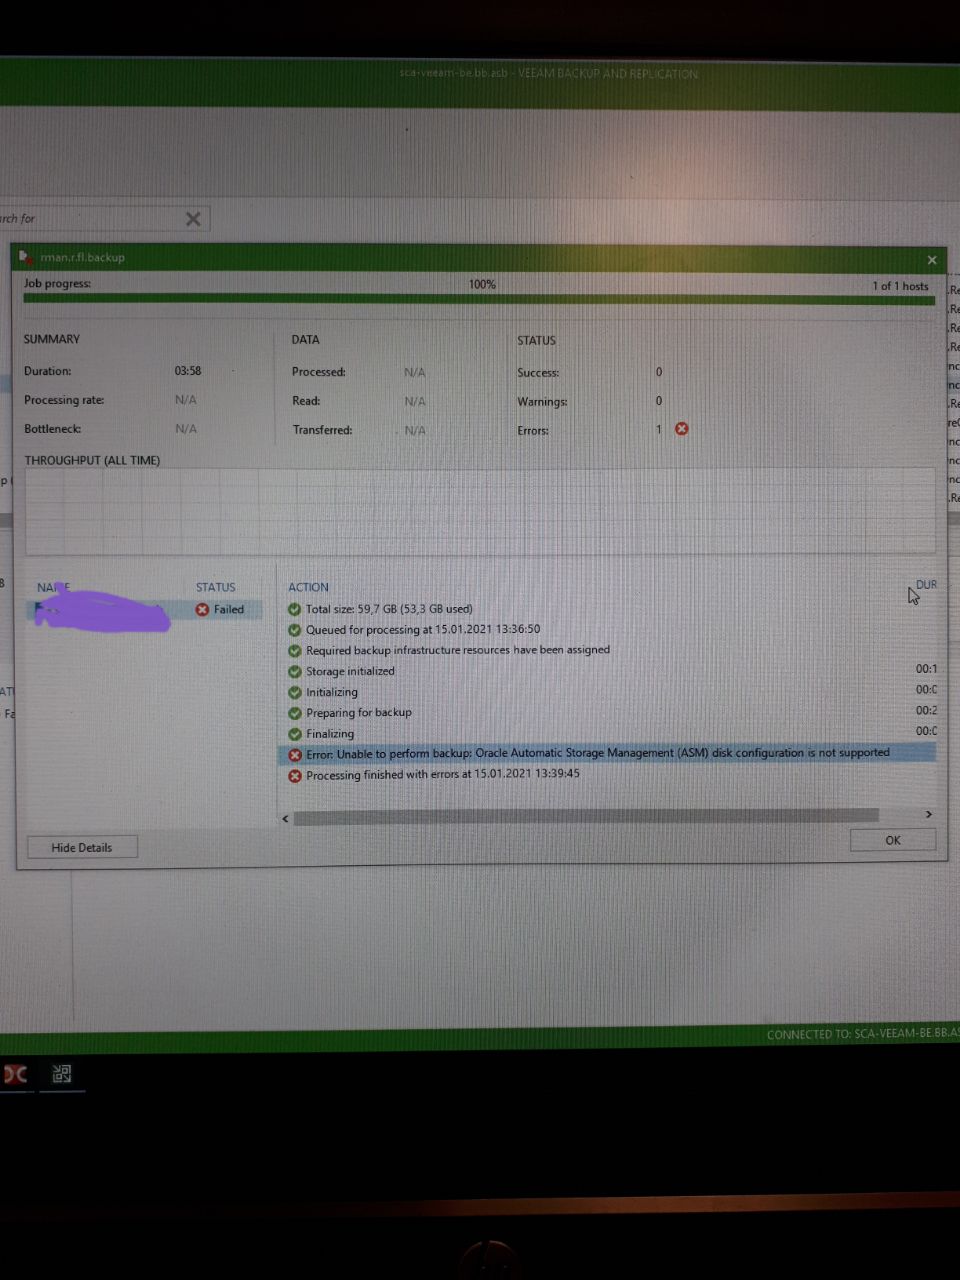Click the ACTION column header
The width and height of the screenshot is (960, 1280).
(308, 587)
